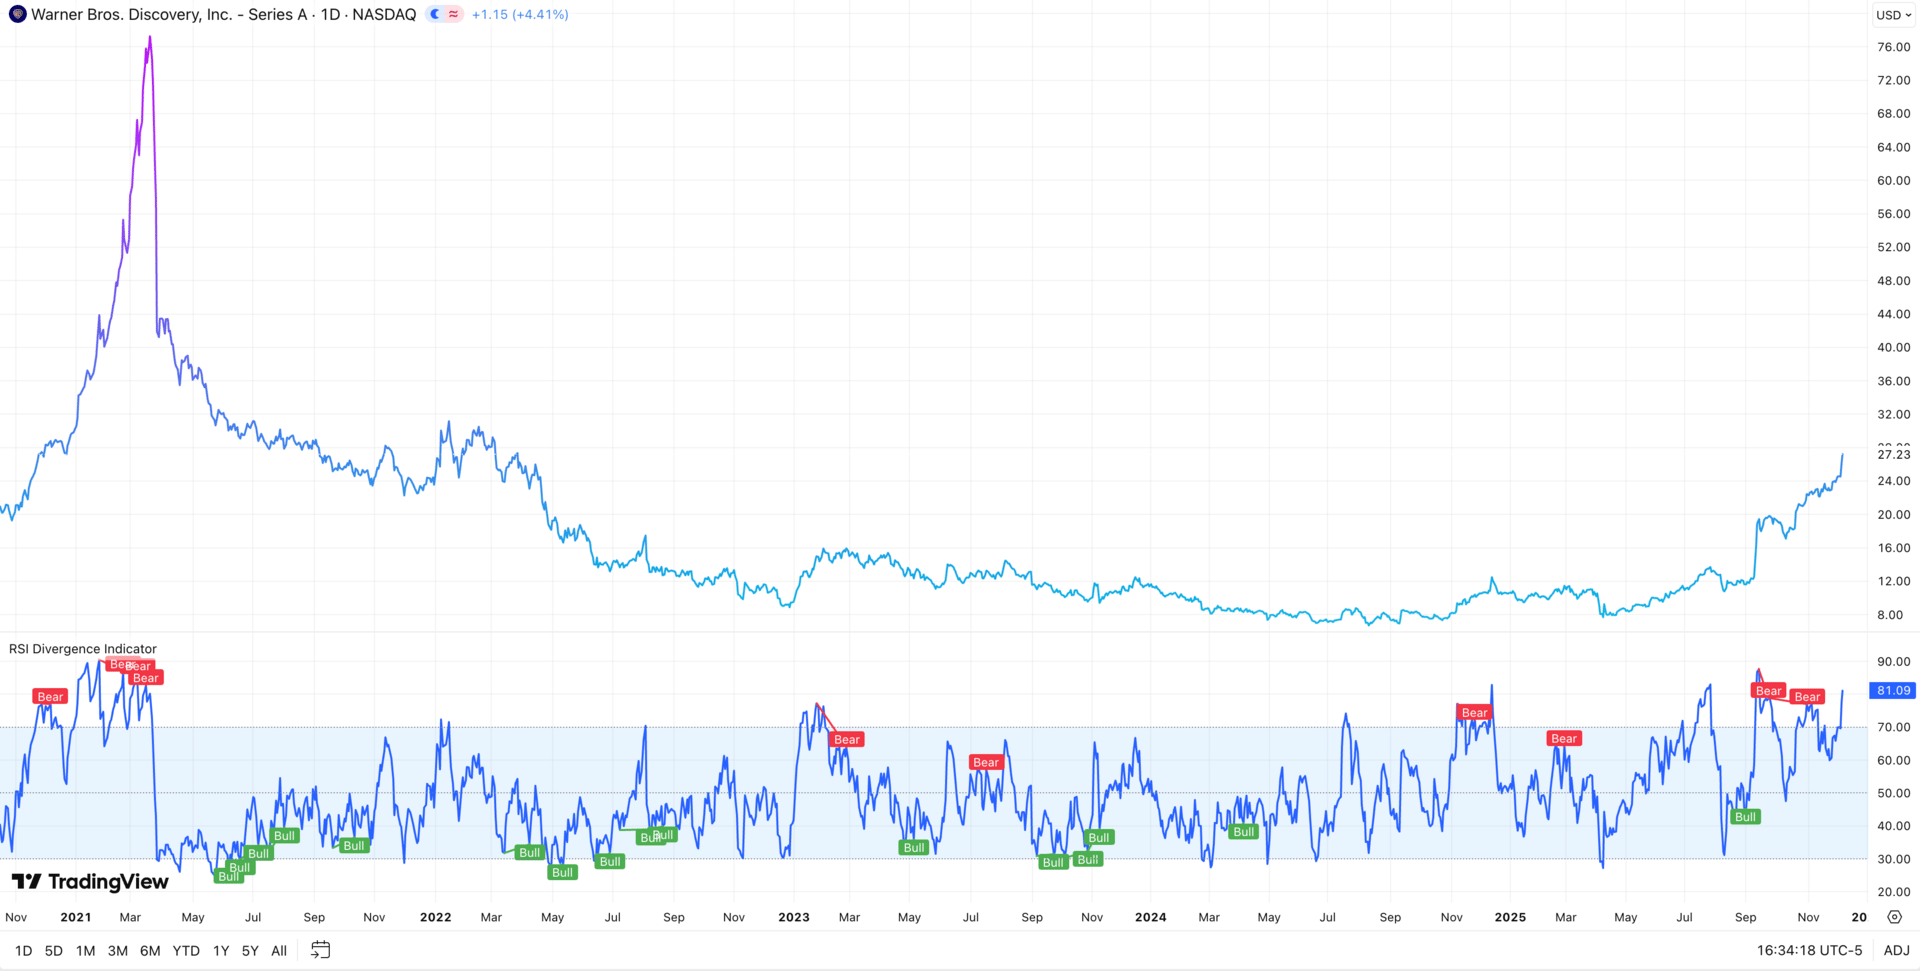Click the 8.00 price axis label
The image size is (1920, 971).
pyautogui.click(x=1890, y=615)
